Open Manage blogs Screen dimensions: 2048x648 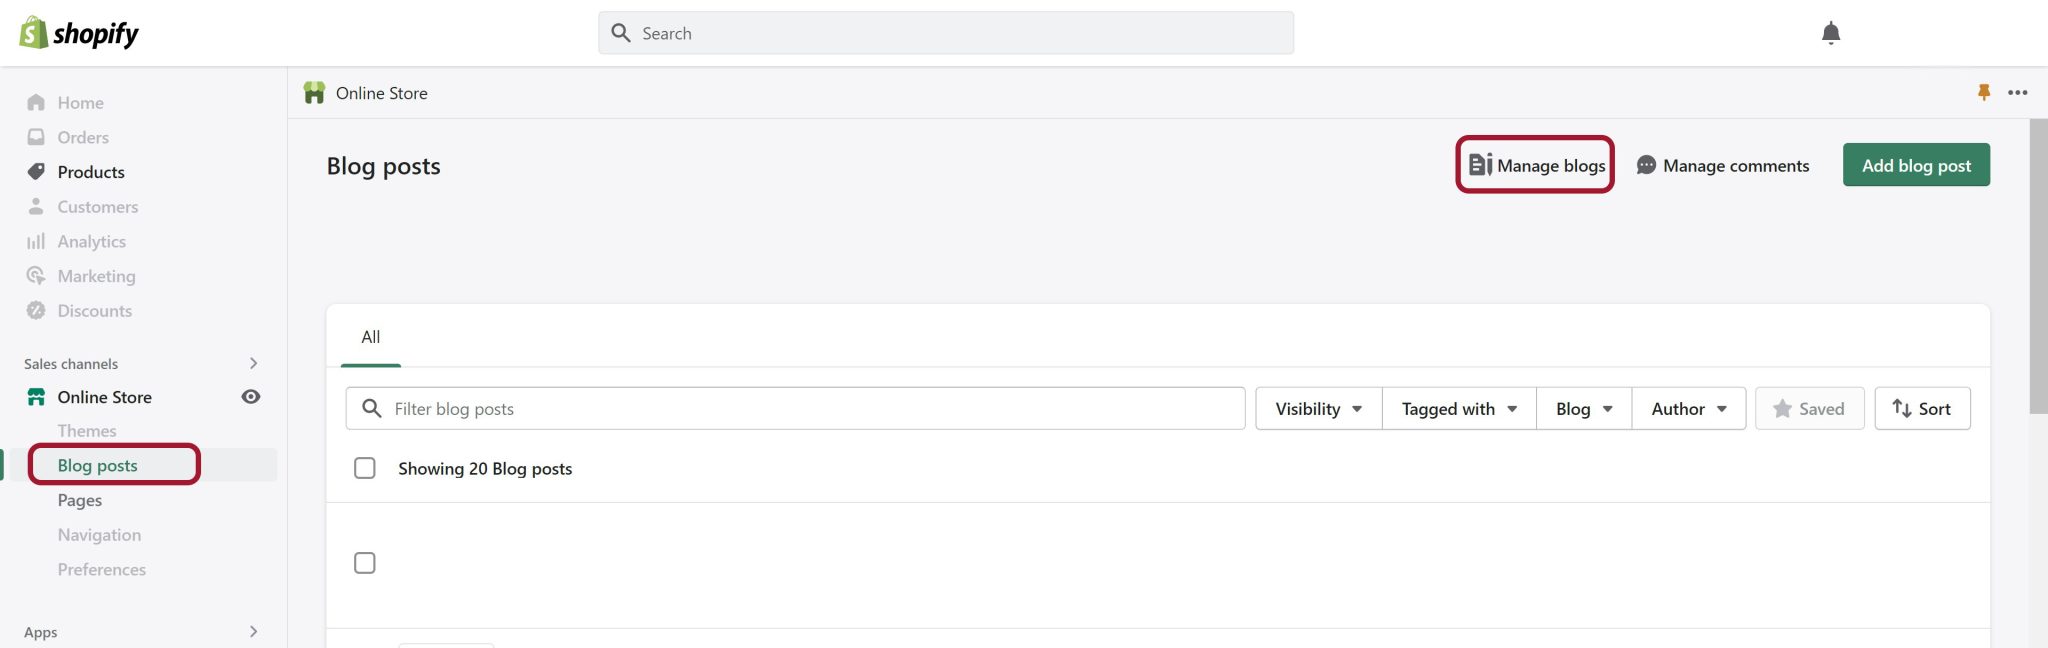[1536, 165]
